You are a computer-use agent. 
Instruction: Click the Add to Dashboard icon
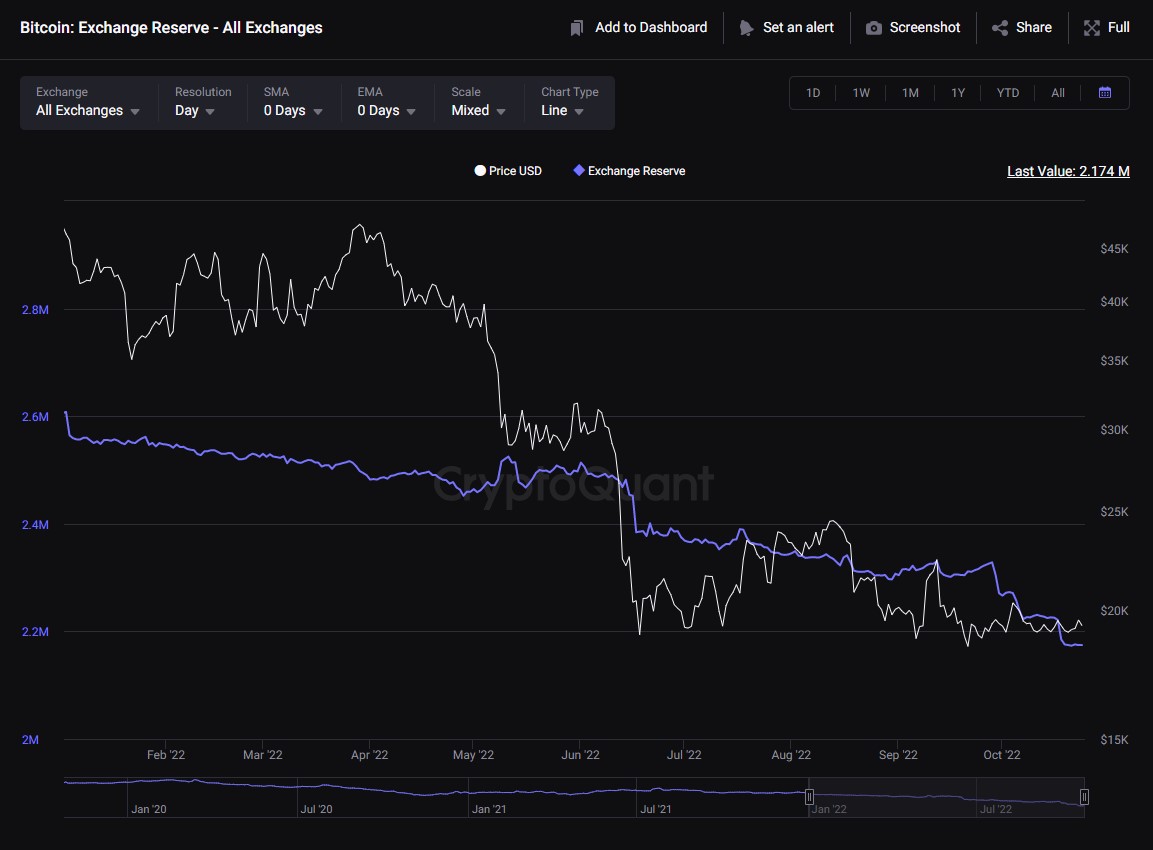(x=576, y=27)
